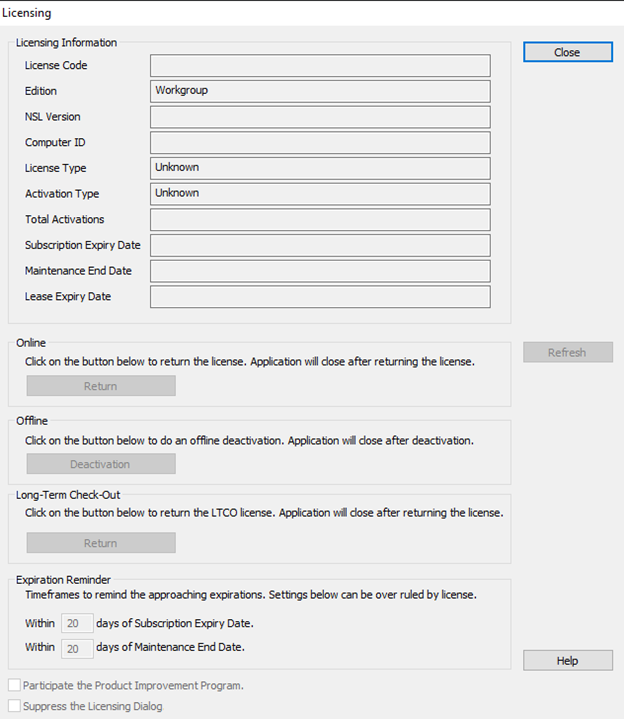
Task: Click the Subscription Expiry Date field
Action: click(x=320, y=245)
